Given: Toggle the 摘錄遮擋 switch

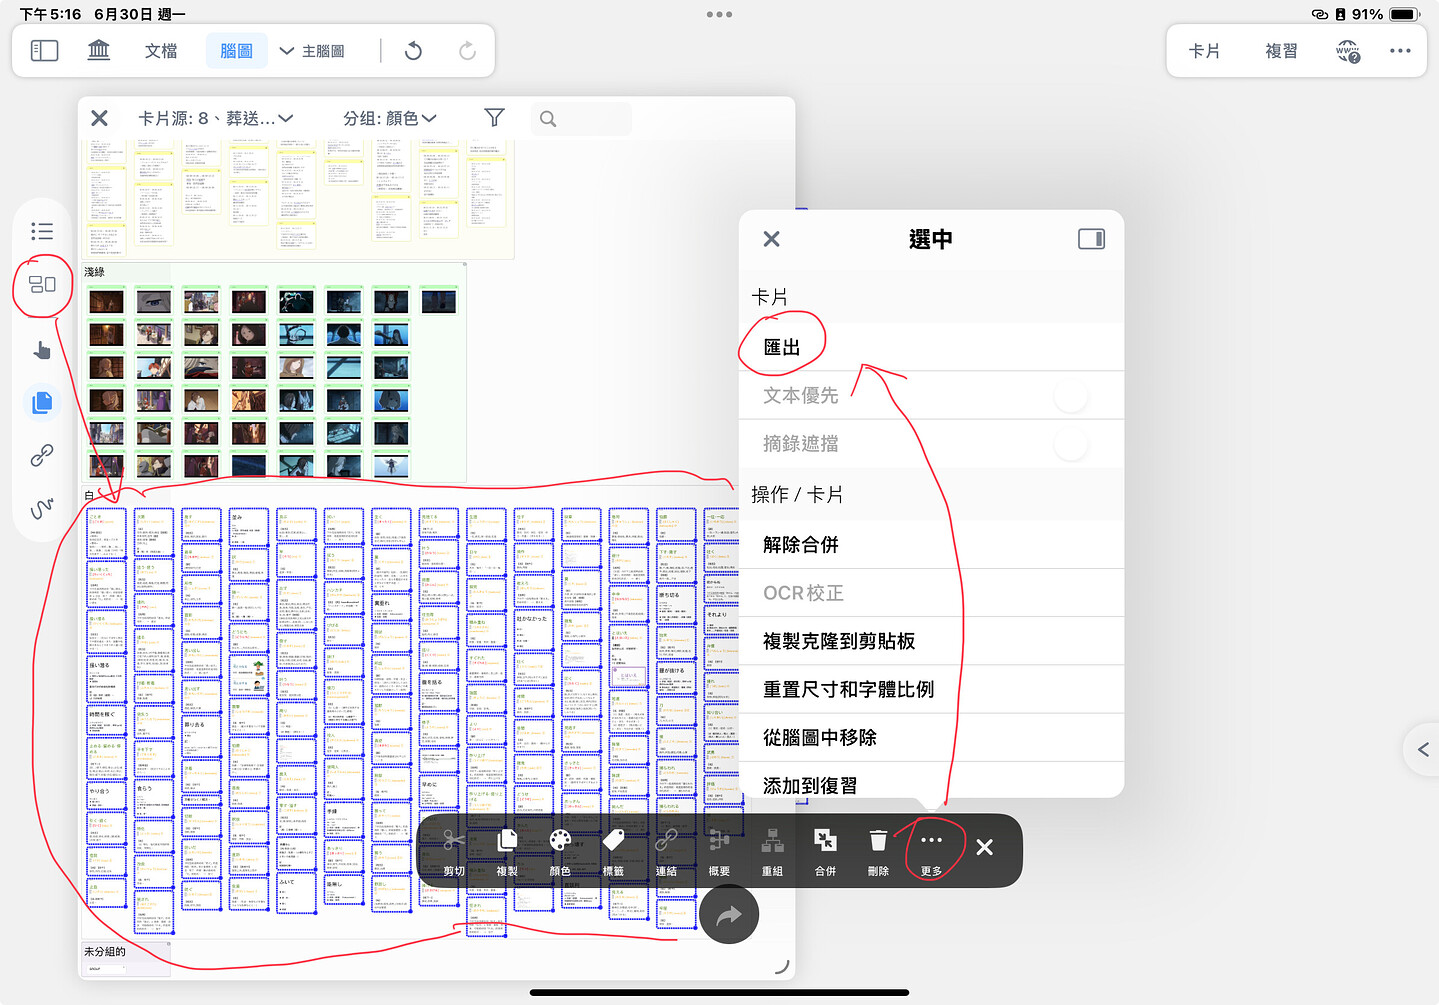Looking at the screenshot, I should click(x=1071, y=444).
